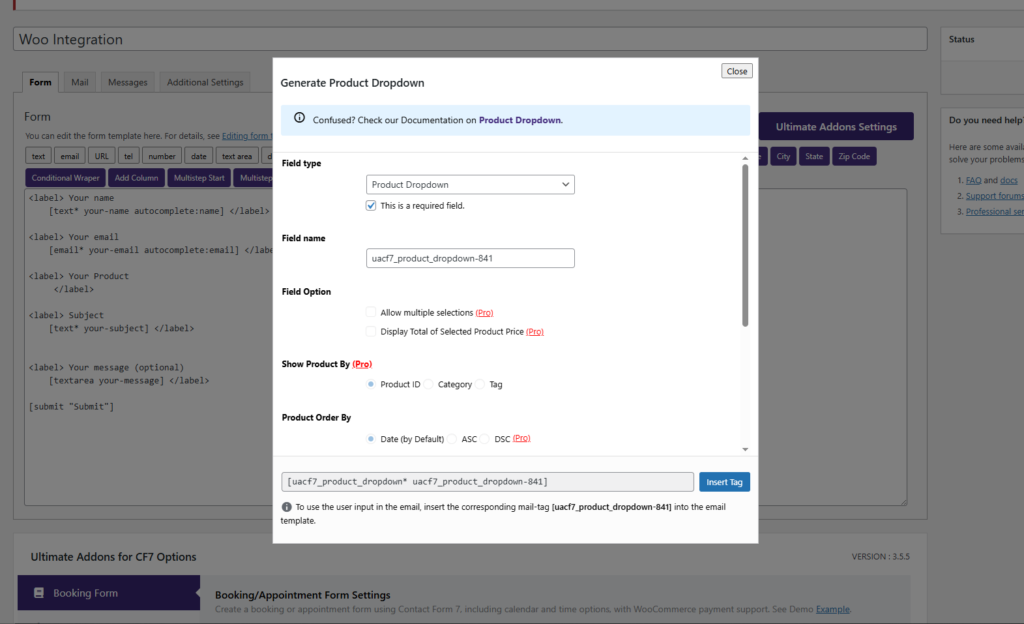Select Date (by Default) ordering
Viewport: 1024px width, 624px height.
point(371,439)
